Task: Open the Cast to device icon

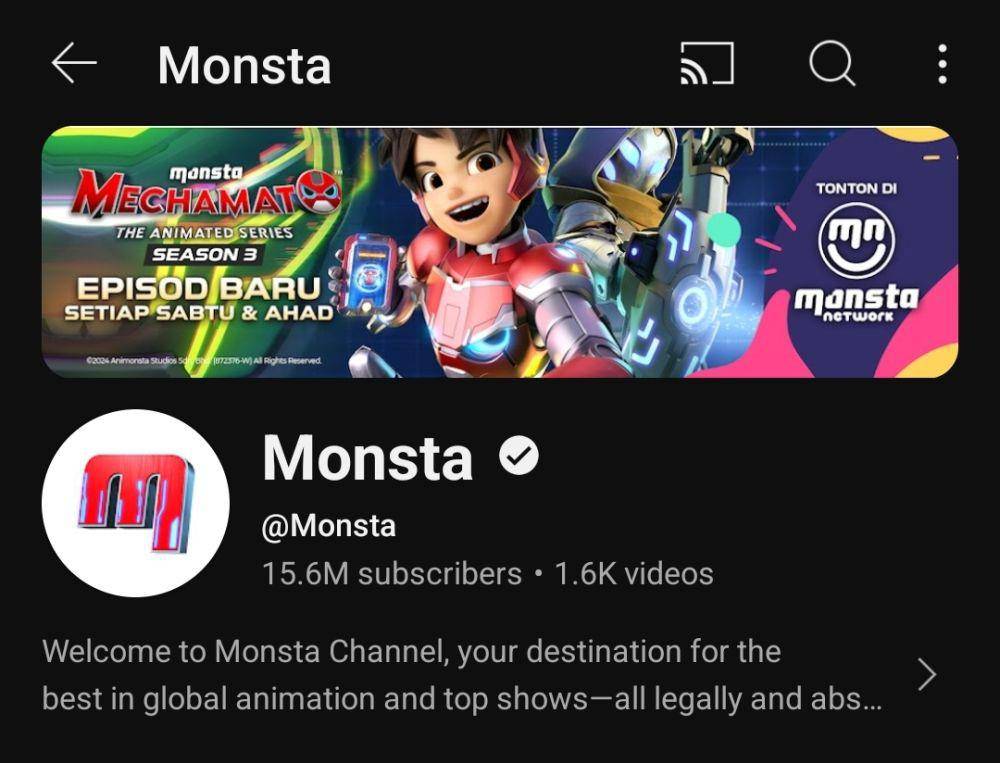Action: 707,64
